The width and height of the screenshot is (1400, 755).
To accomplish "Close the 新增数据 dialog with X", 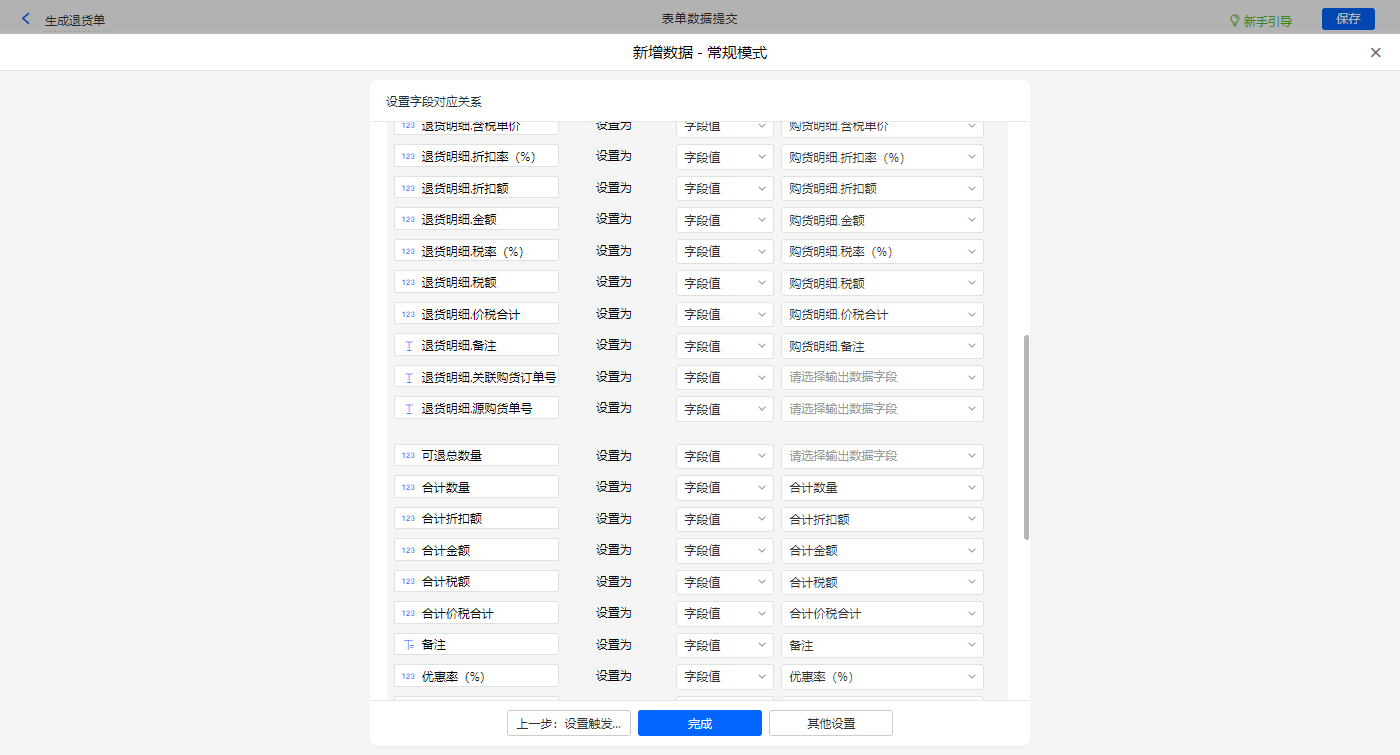I will [x=1375, y=53].
